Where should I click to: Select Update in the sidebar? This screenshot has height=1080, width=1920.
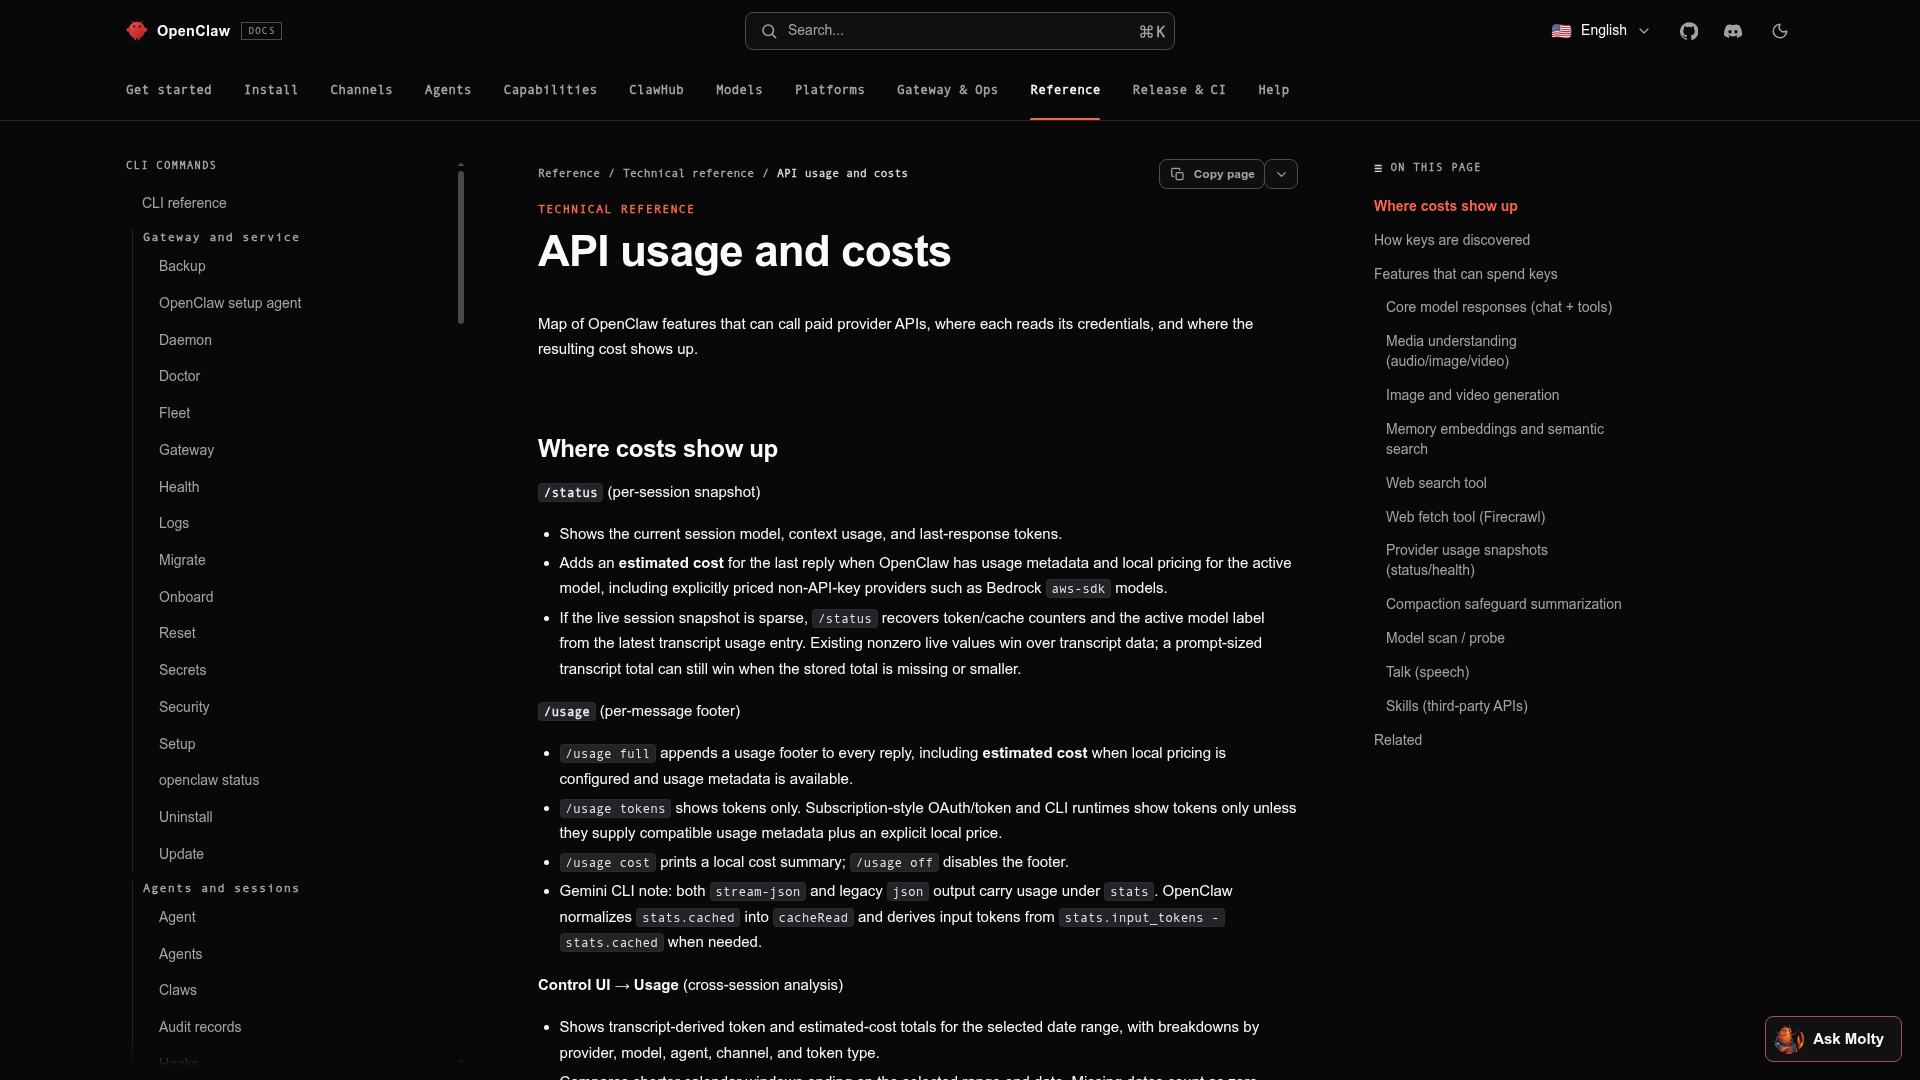(181, 854)
